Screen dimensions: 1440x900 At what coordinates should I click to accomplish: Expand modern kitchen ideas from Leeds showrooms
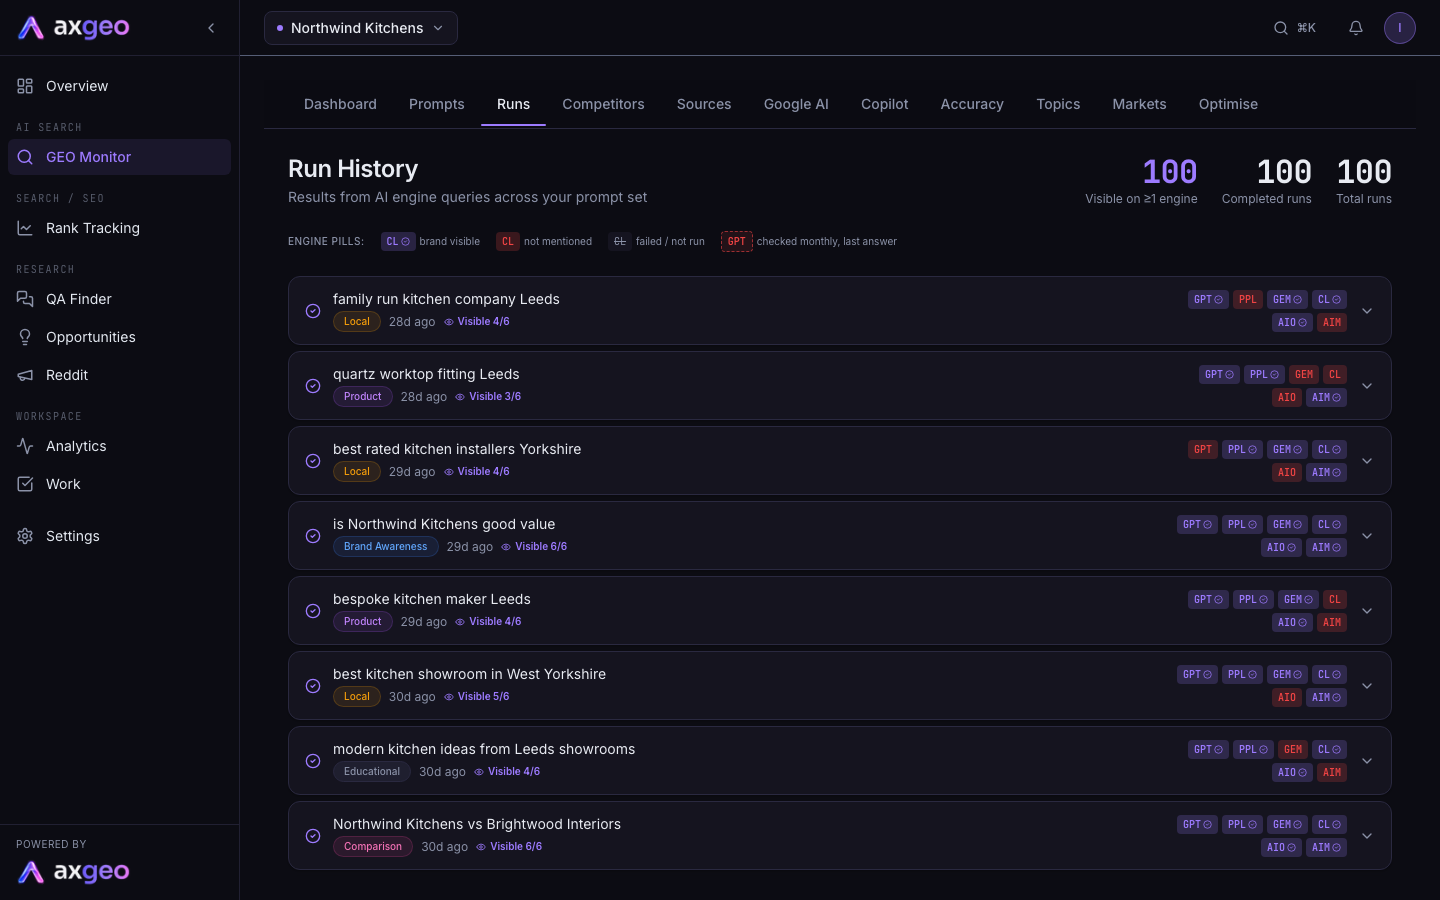tap(1367, 761)
